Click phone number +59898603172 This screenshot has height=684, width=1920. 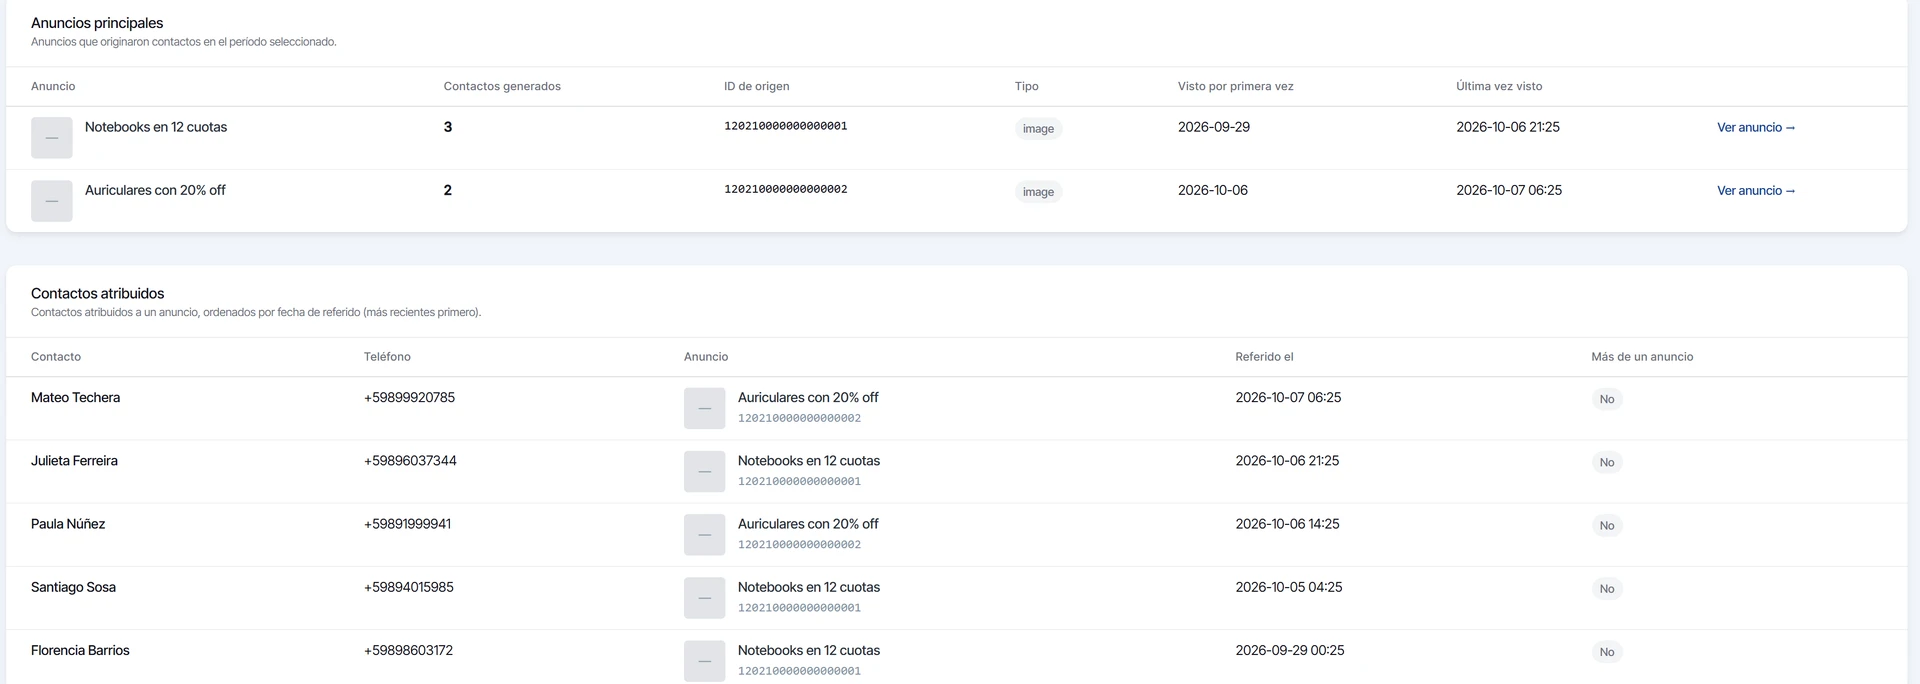tap(409, 650)
